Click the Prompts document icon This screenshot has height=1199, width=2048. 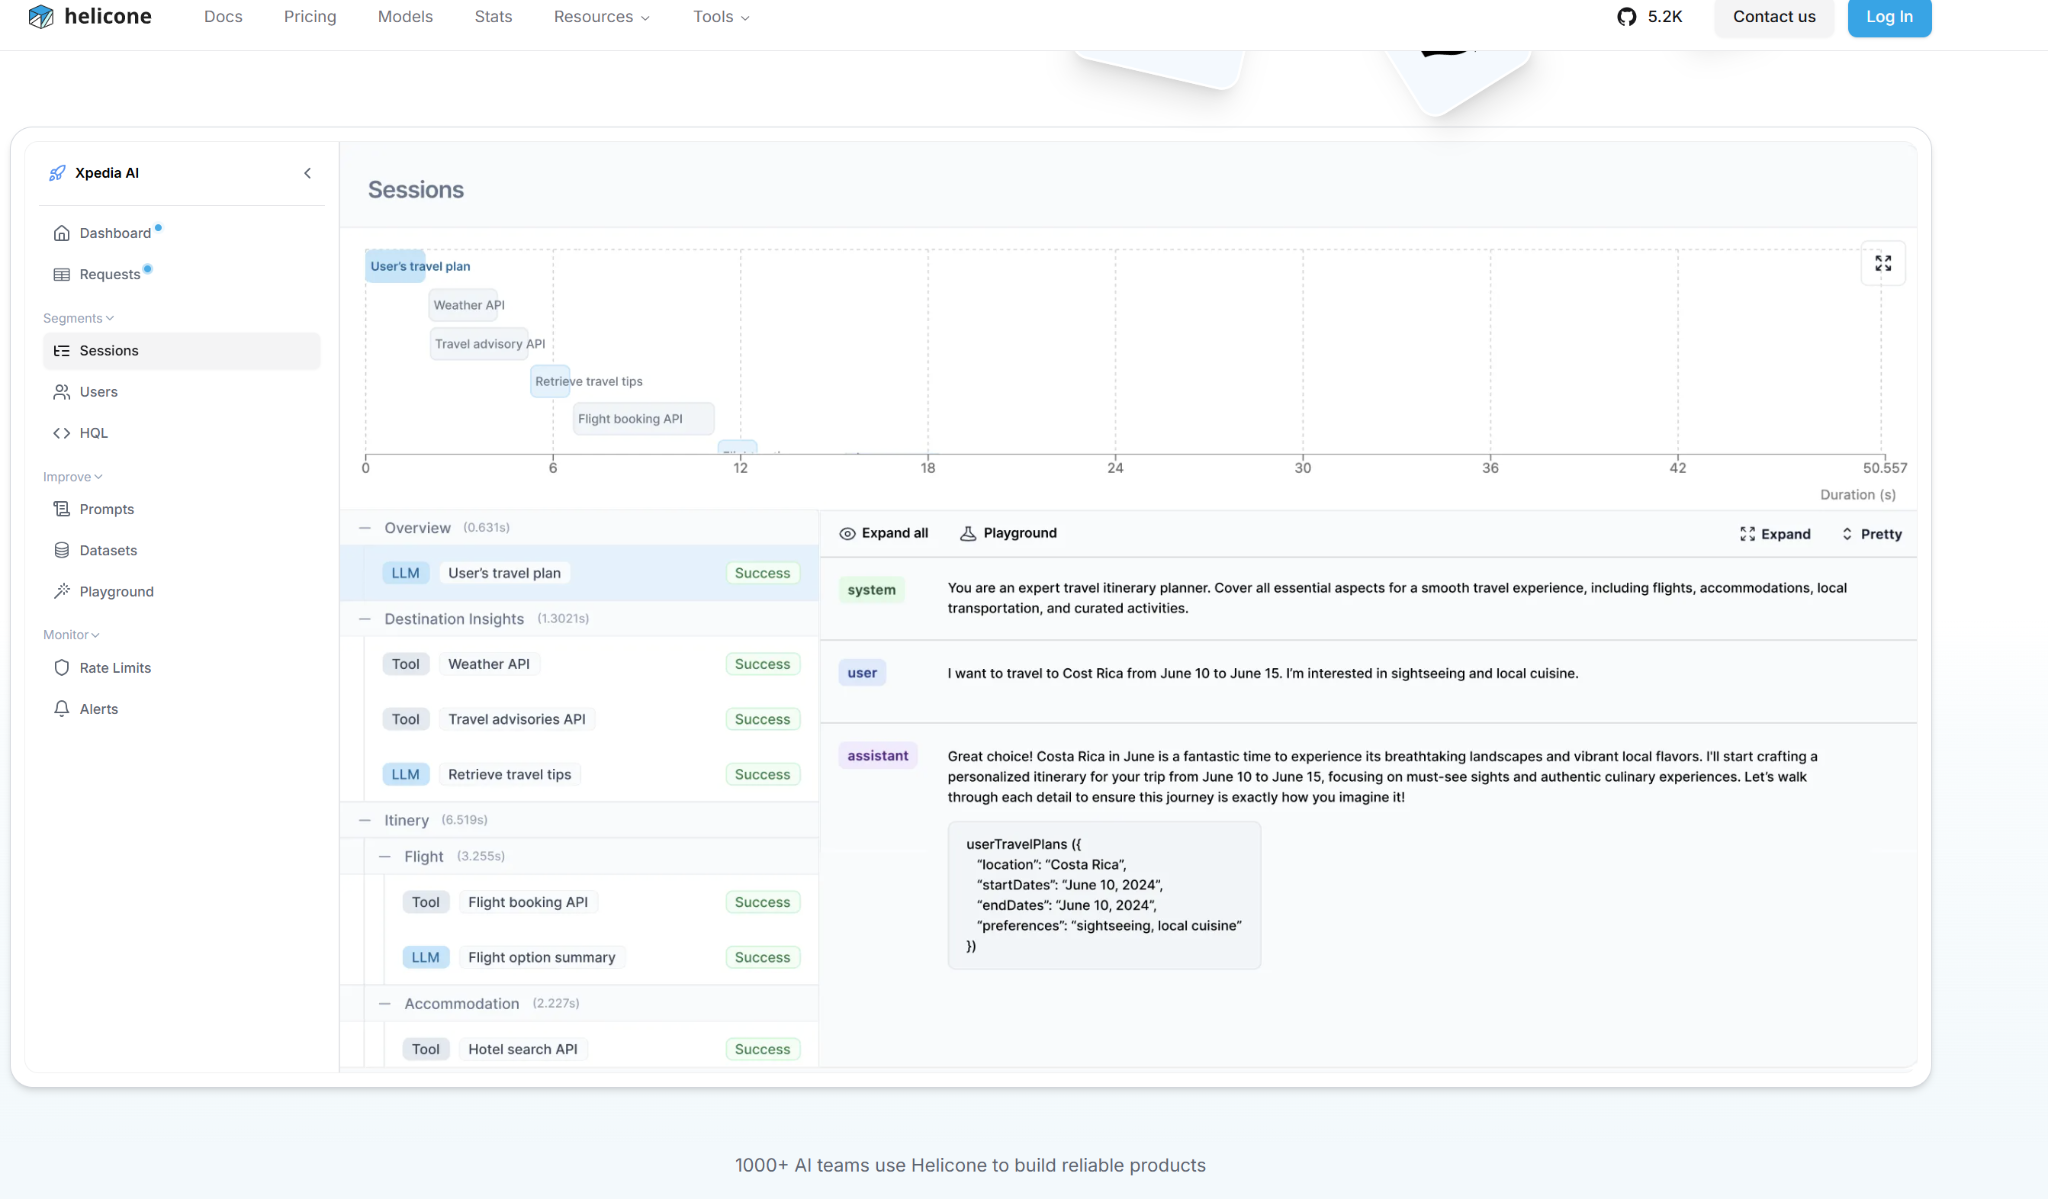click(x=61, y=509)
